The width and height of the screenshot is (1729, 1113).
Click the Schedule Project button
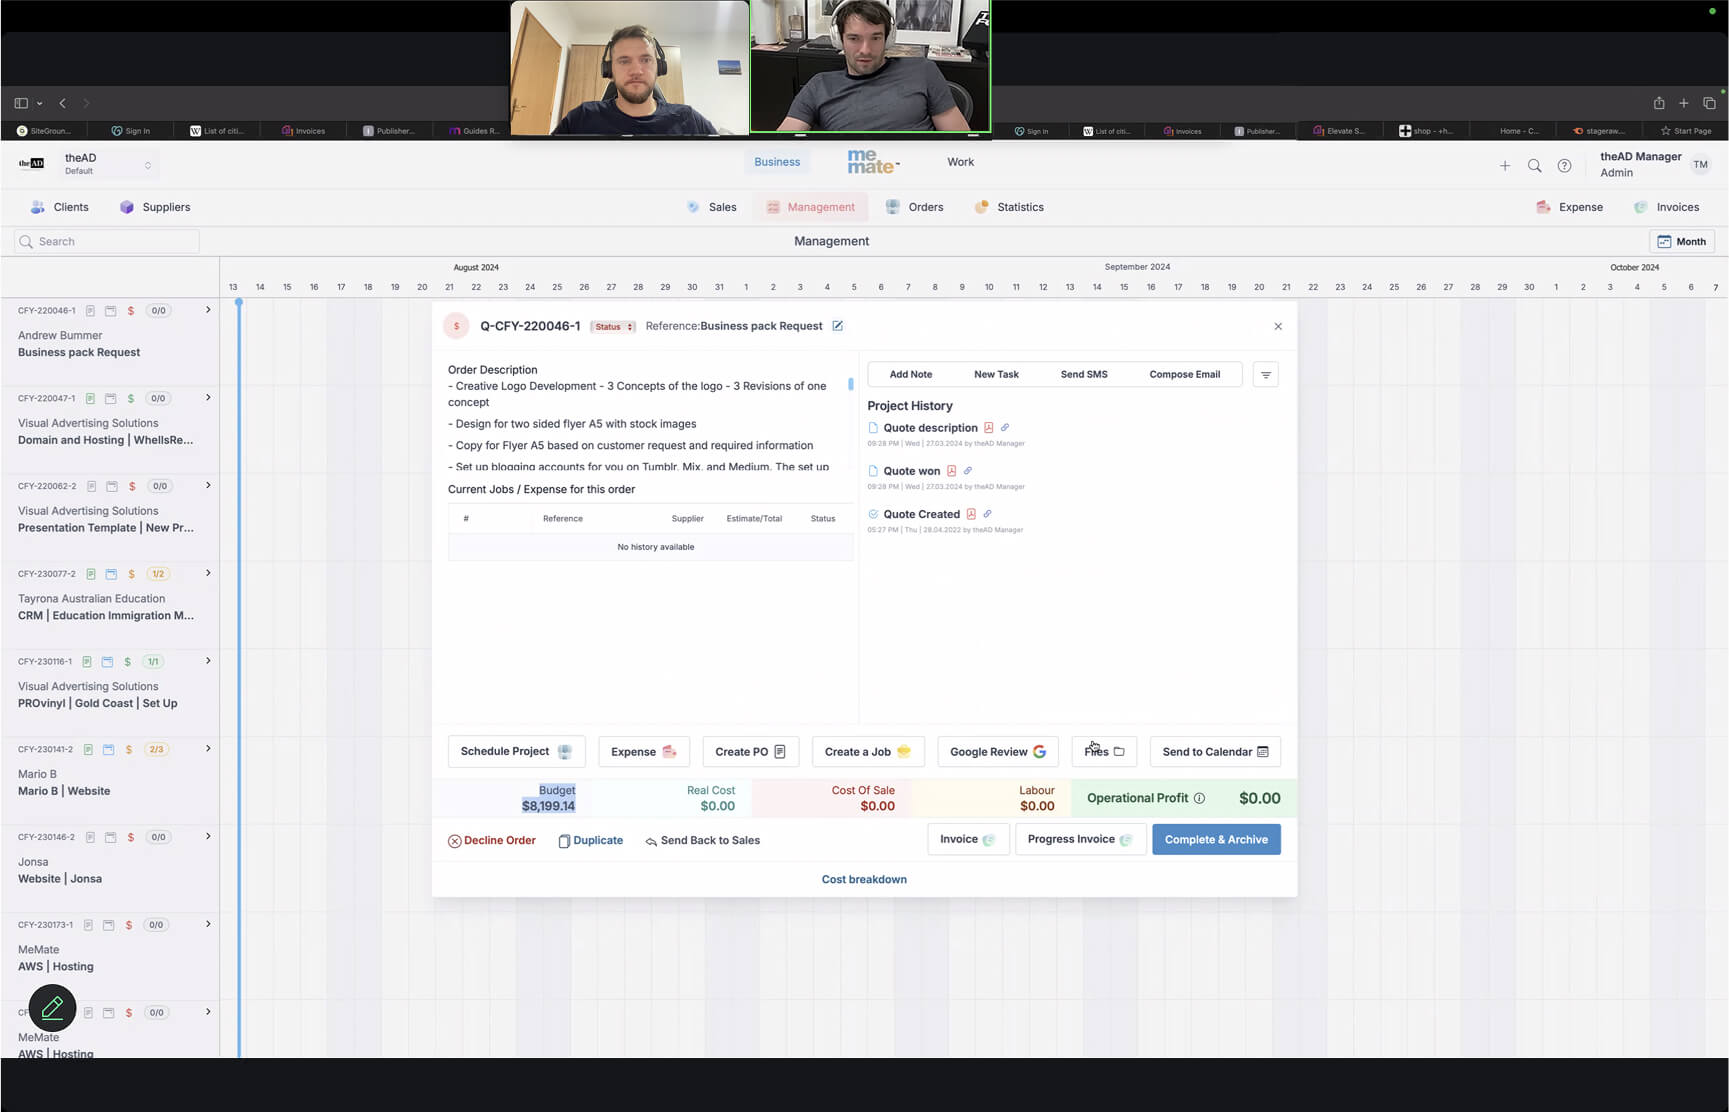click(516, 752)
